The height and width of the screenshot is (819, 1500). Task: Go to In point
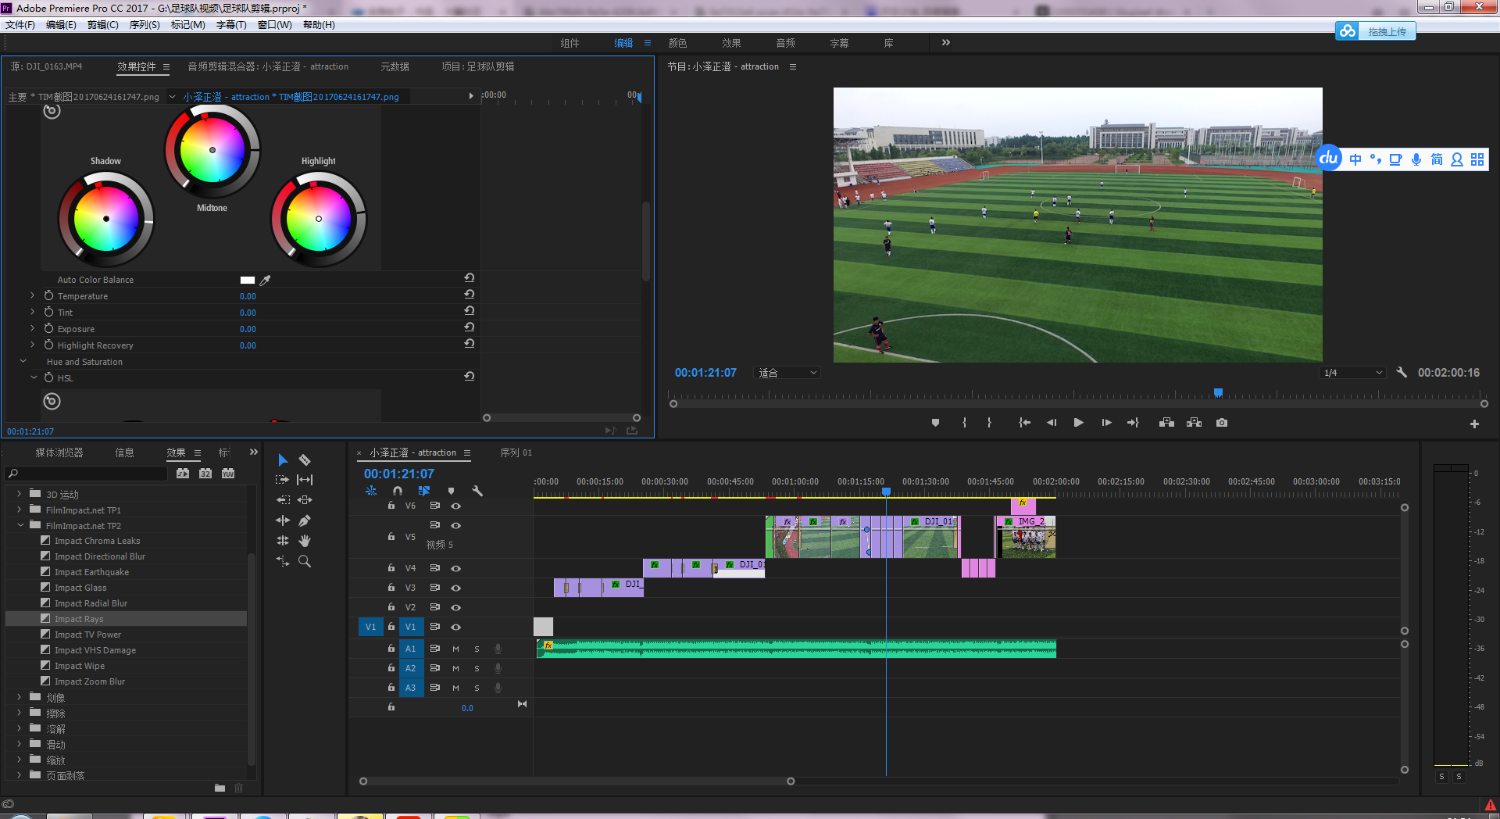click(1024, 423)
